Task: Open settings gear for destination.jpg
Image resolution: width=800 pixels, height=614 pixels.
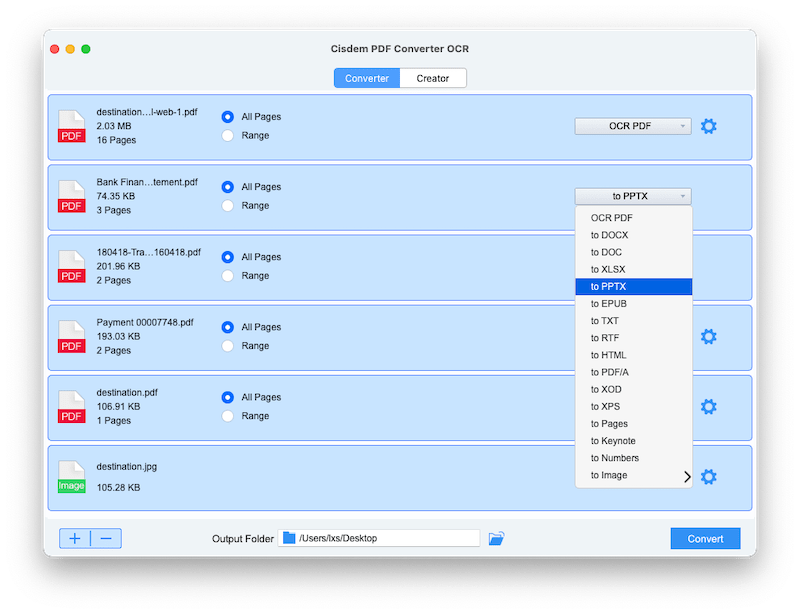Action: coord(708,477)
